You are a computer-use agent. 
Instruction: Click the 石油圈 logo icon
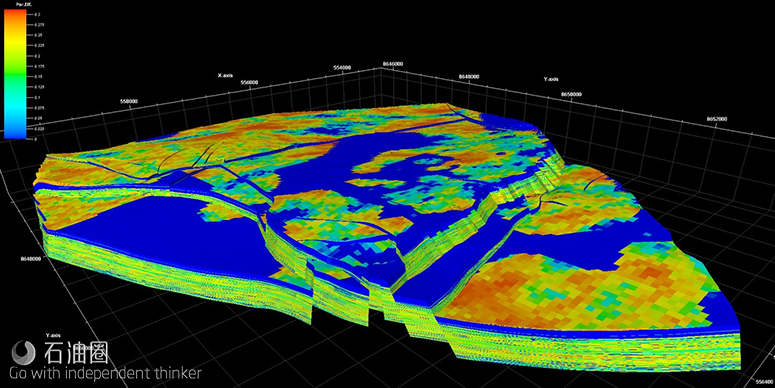pyautogui.click(x=24, y=351)
